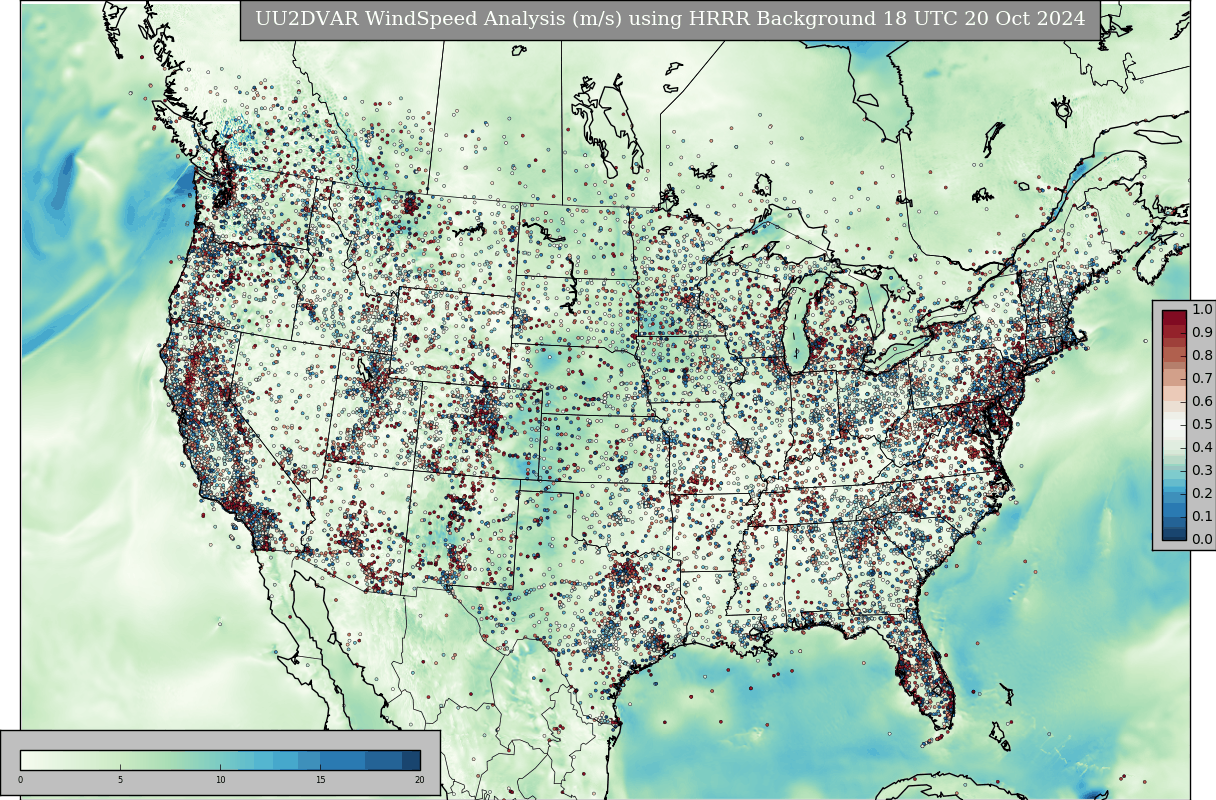Click the 15 tick label on wind speed colorbar
Screen dimensions: 1216x800
click(x=320, y=780)
